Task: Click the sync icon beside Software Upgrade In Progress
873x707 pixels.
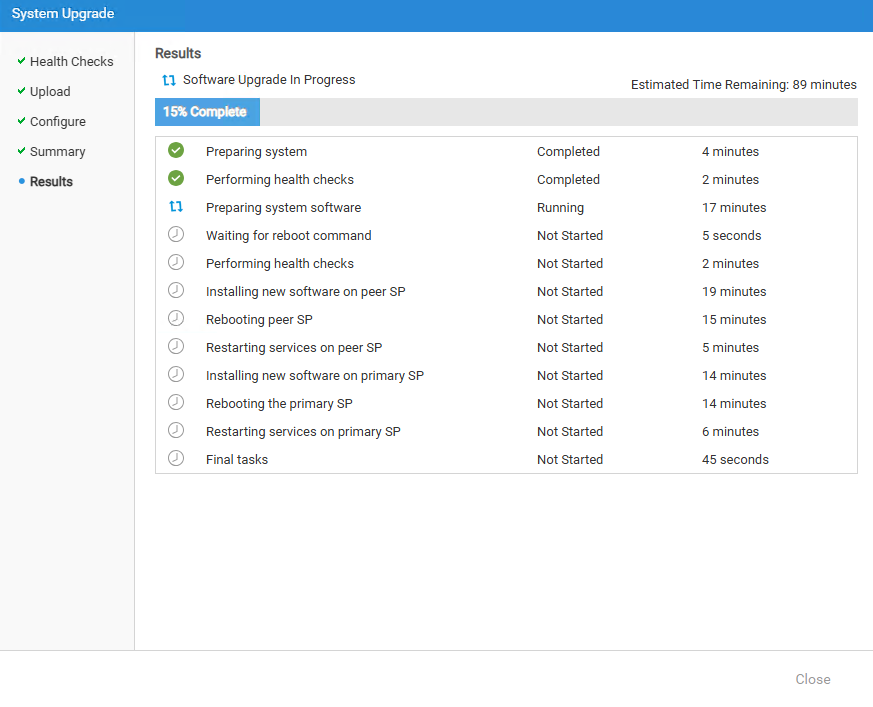Action: pyautogui.click(x=169, y=80)
